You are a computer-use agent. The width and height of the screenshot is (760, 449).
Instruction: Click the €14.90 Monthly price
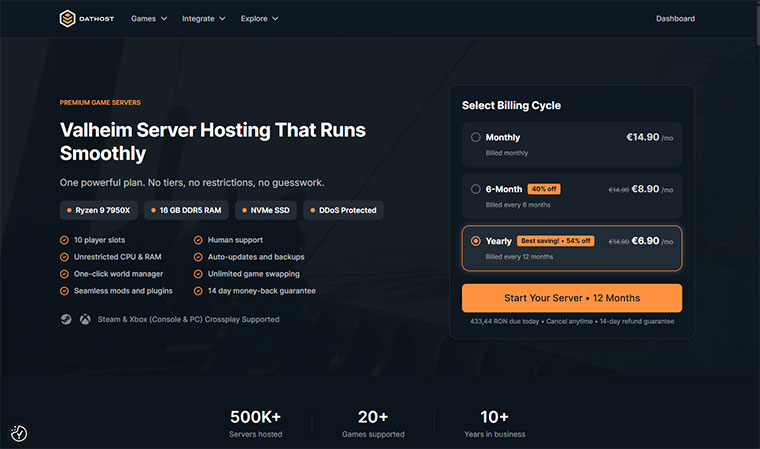(649, 137)
